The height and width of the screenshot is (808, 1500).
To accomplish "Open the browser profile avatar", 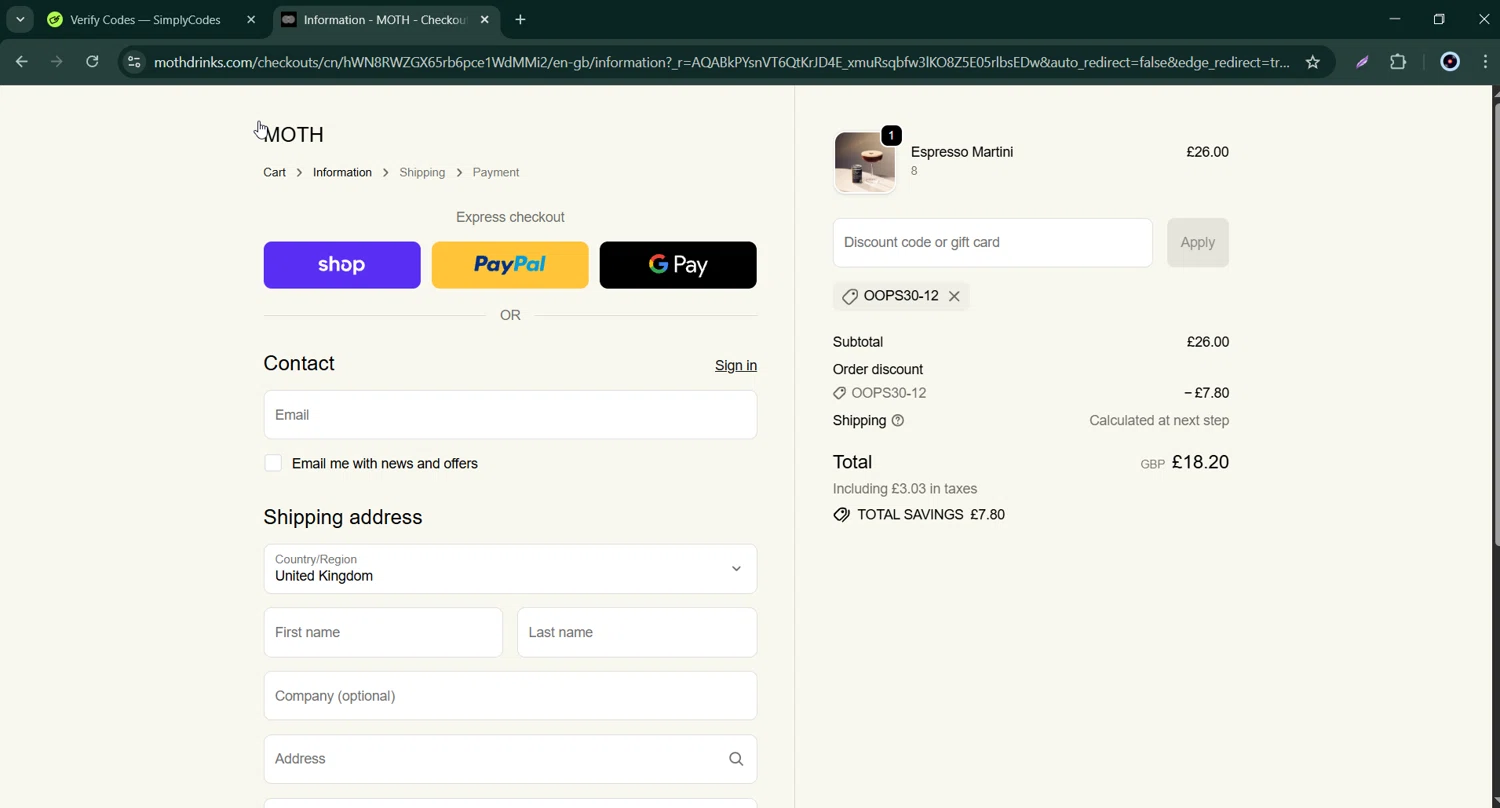I will pyautogui.click(x=1449, y=62).
